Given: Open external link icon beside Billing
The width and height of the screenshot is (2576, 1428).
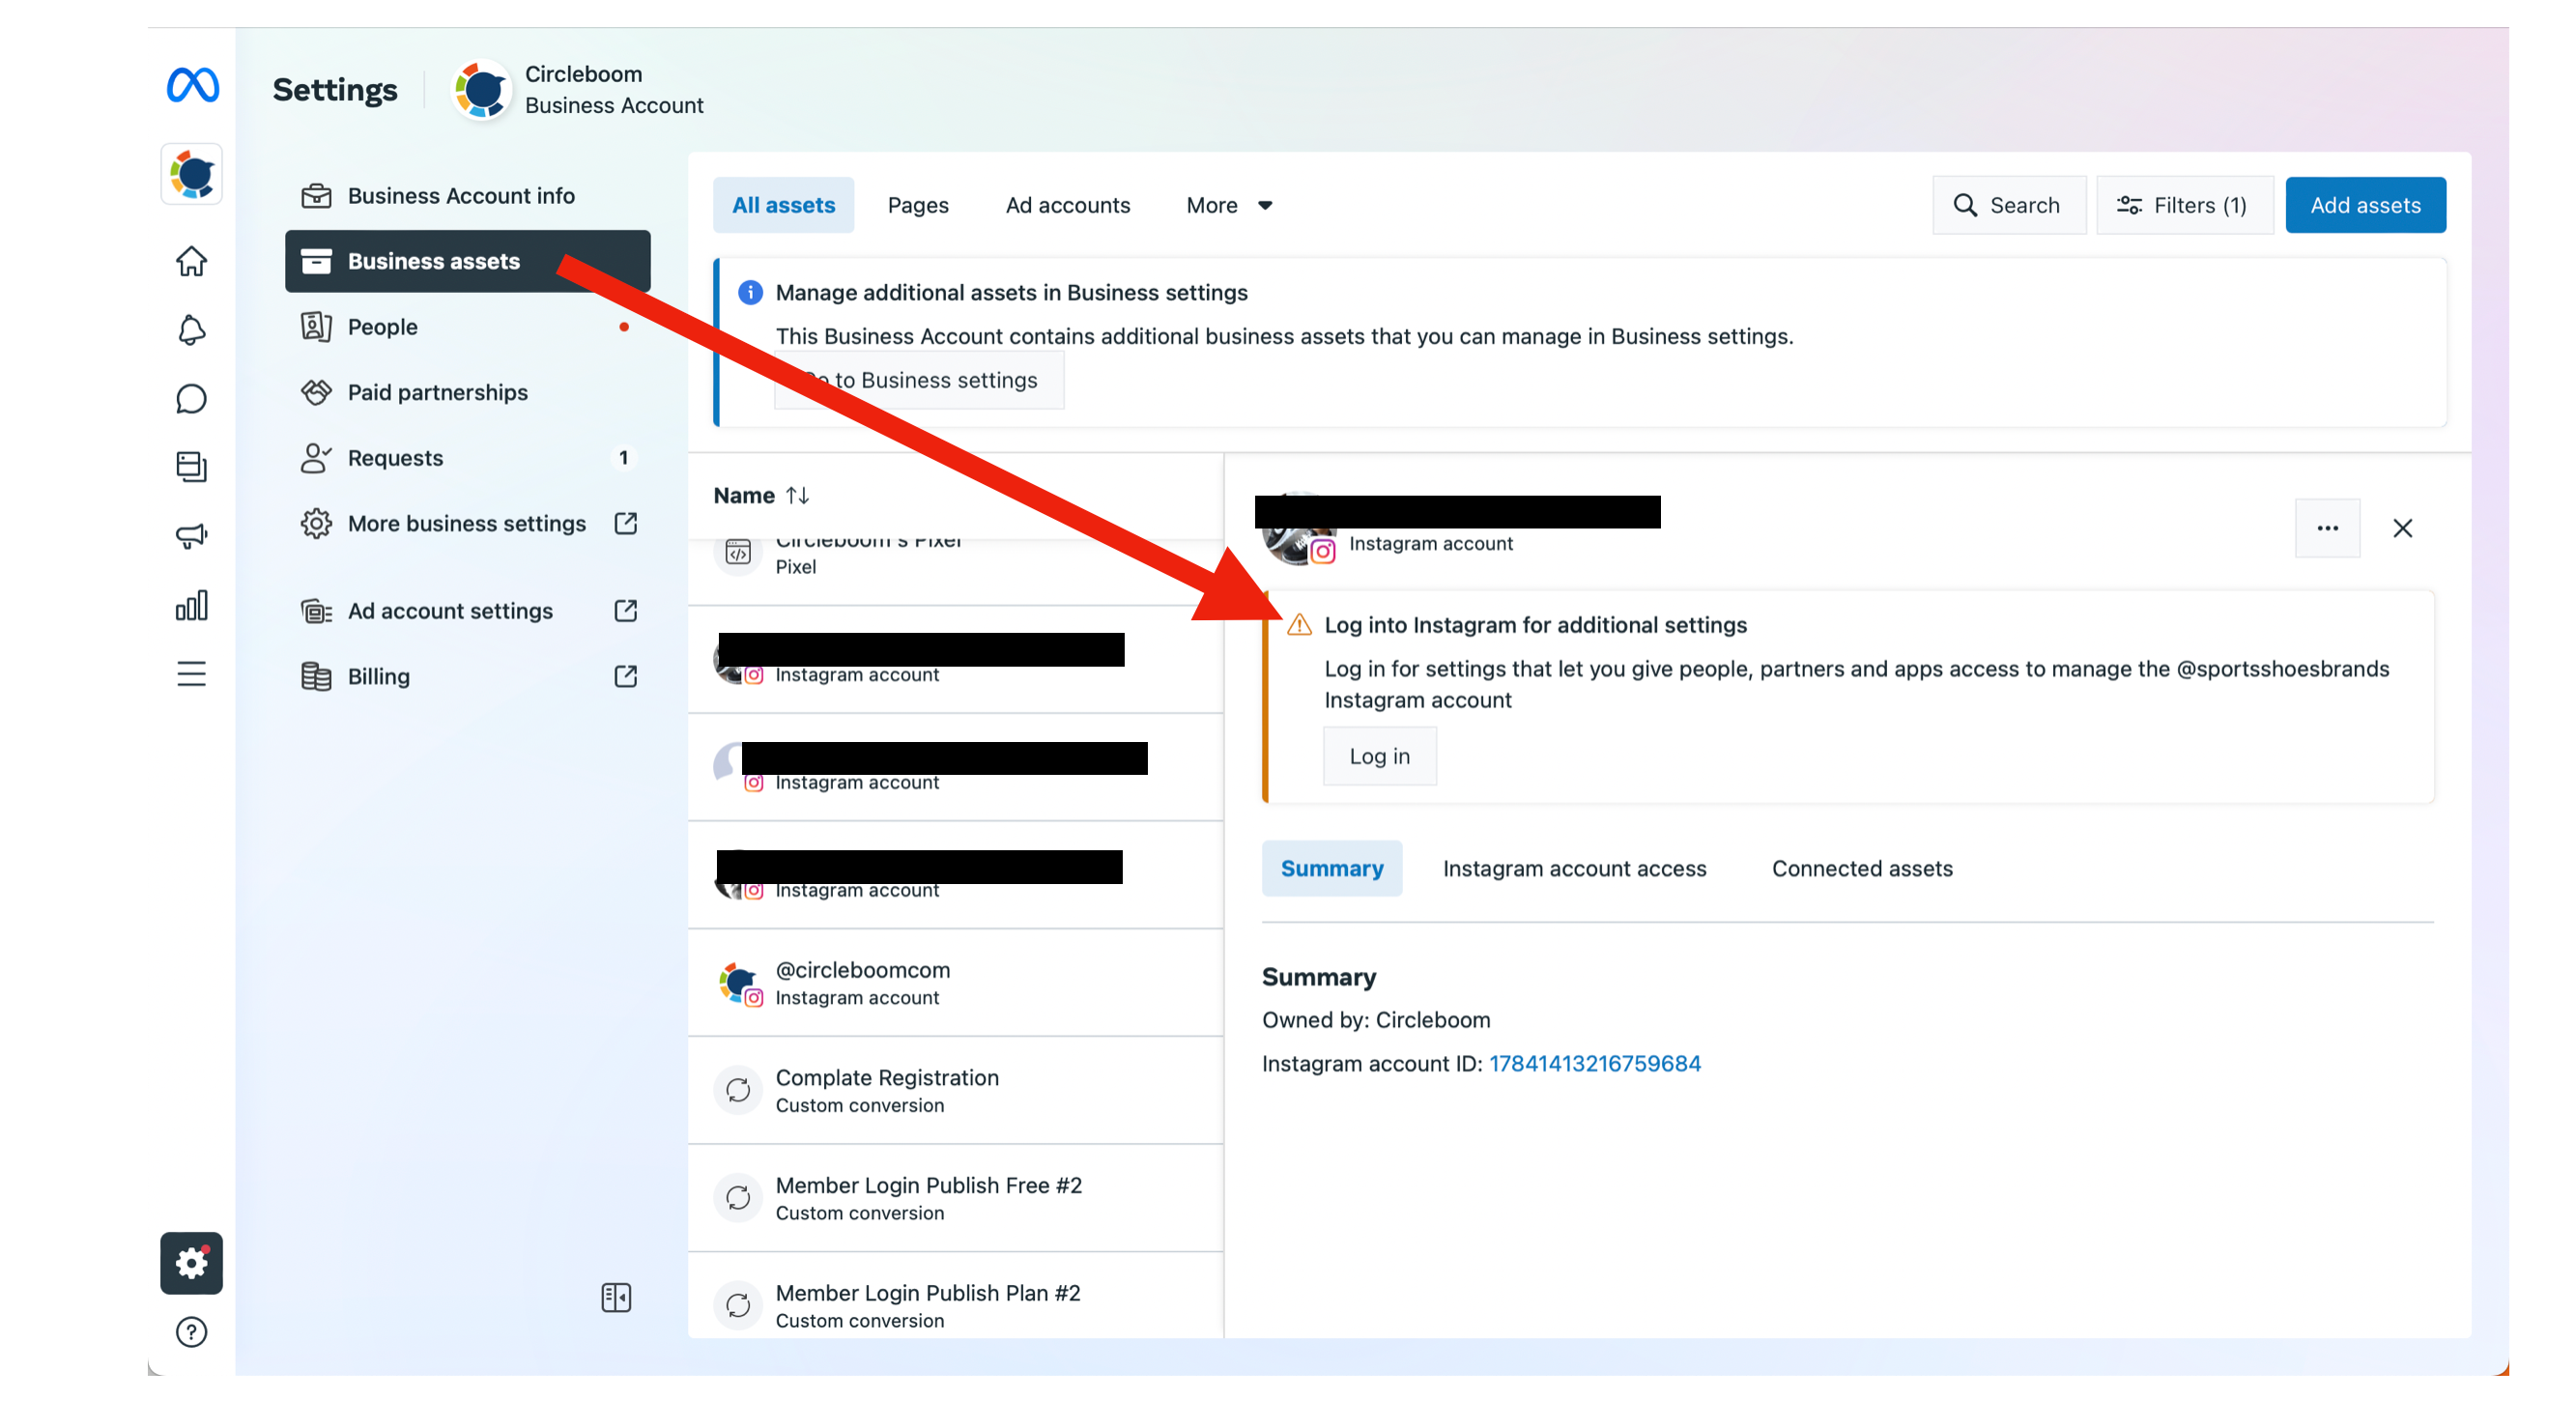Looking at the screenshot, I should pyautogui.click(x=626, y=677).
